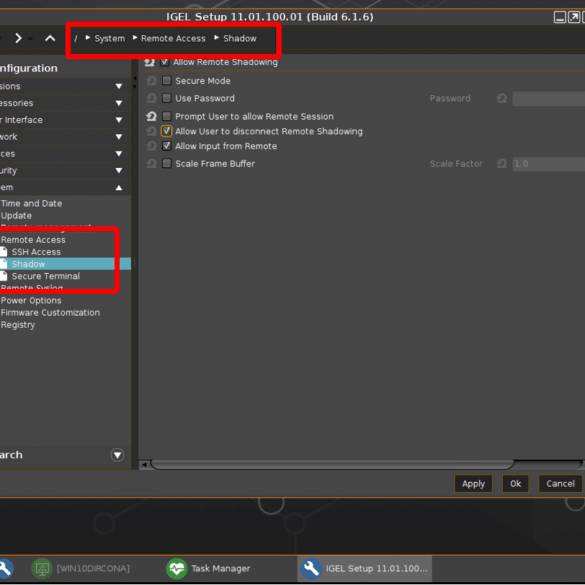585x585 pixels.
Task: Reset icon beside Allow Remote Shadowing
Action: (150, 62)
